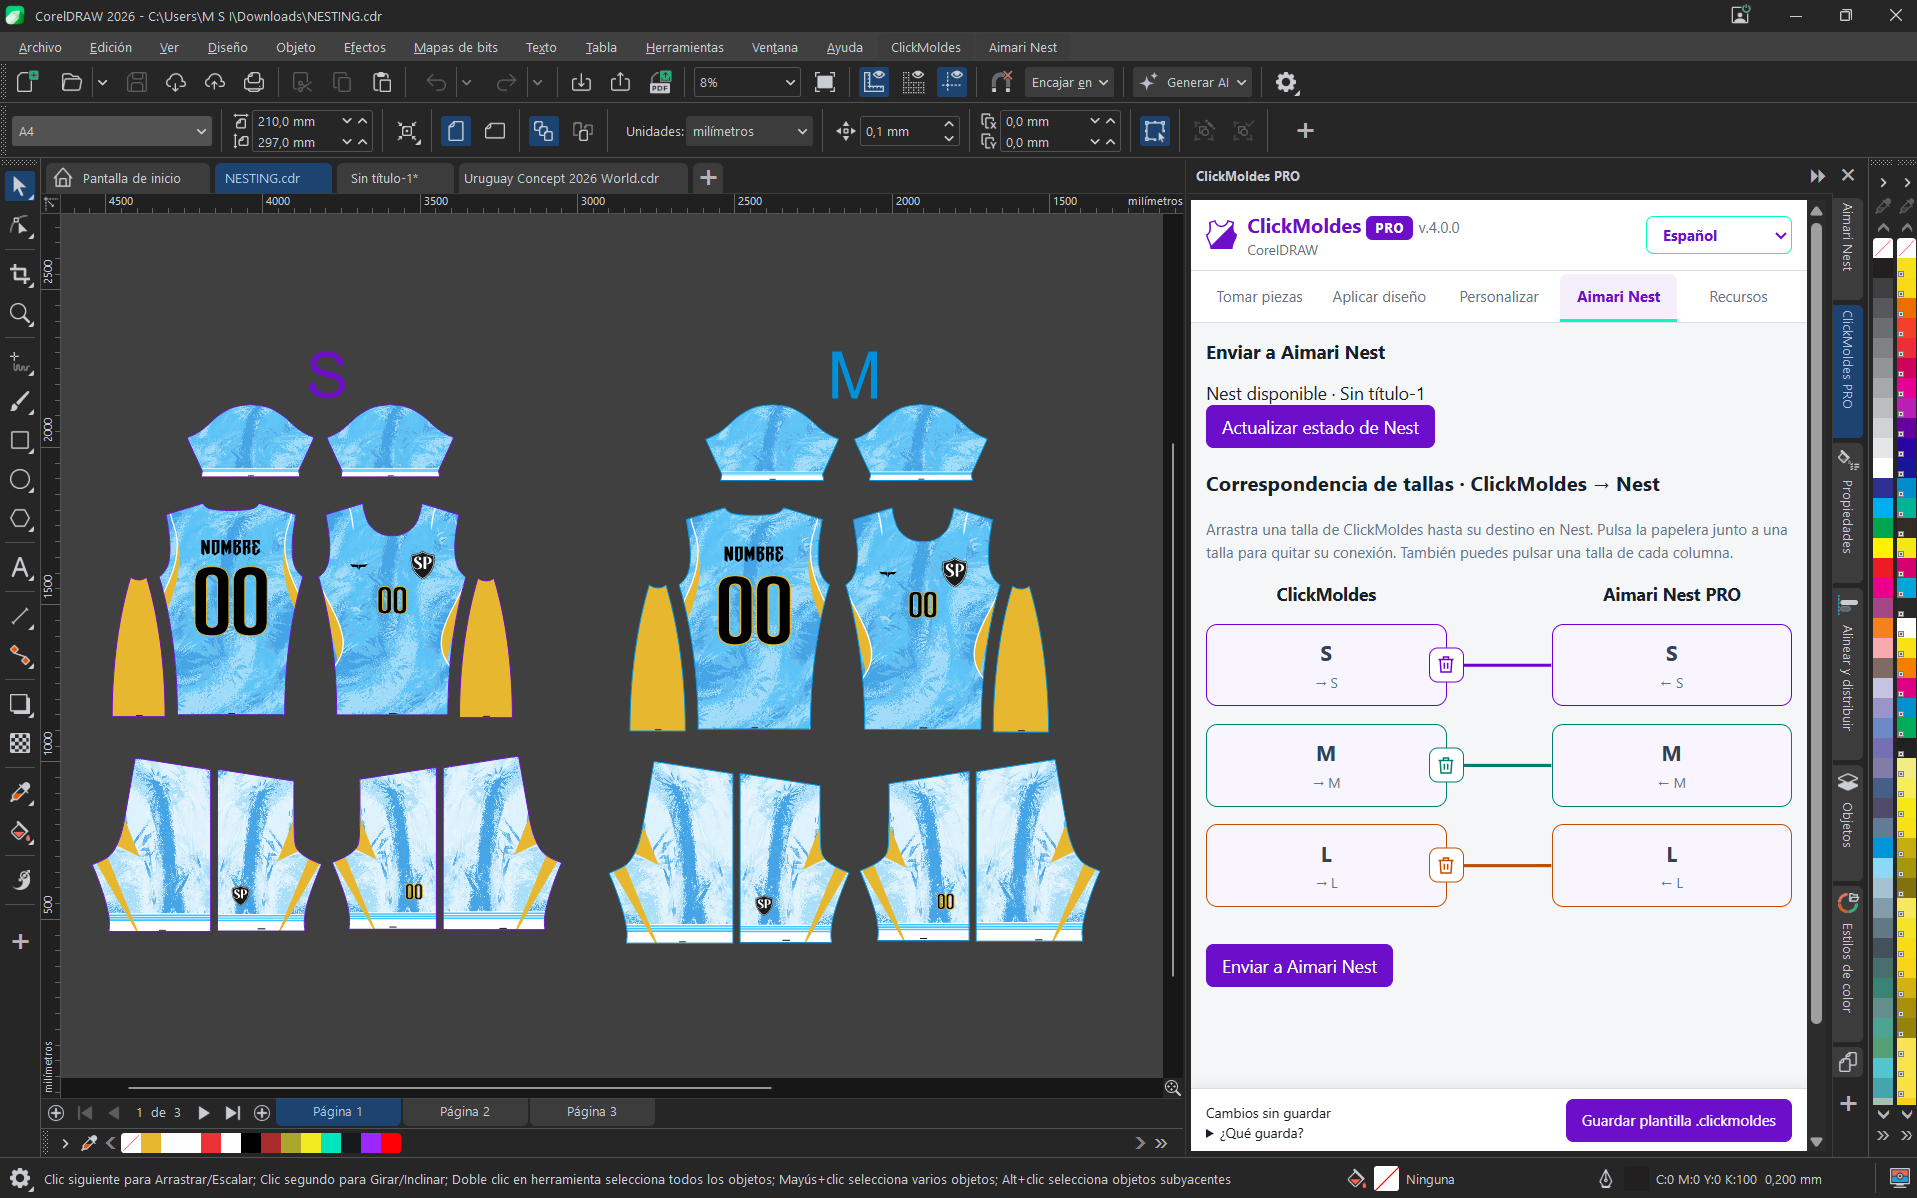The image size is (1917, 1198).
Task: Select the Interactive Fill bucket tool
Action: (x=20, y=832)
